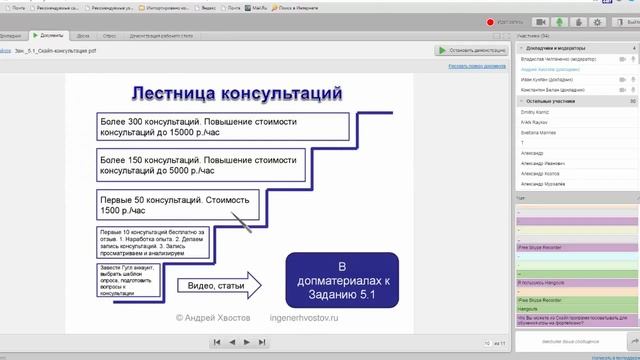This screenshot has height=360, width=640.
Task: Click Остановить демонстрацию button
Action: 471,50
